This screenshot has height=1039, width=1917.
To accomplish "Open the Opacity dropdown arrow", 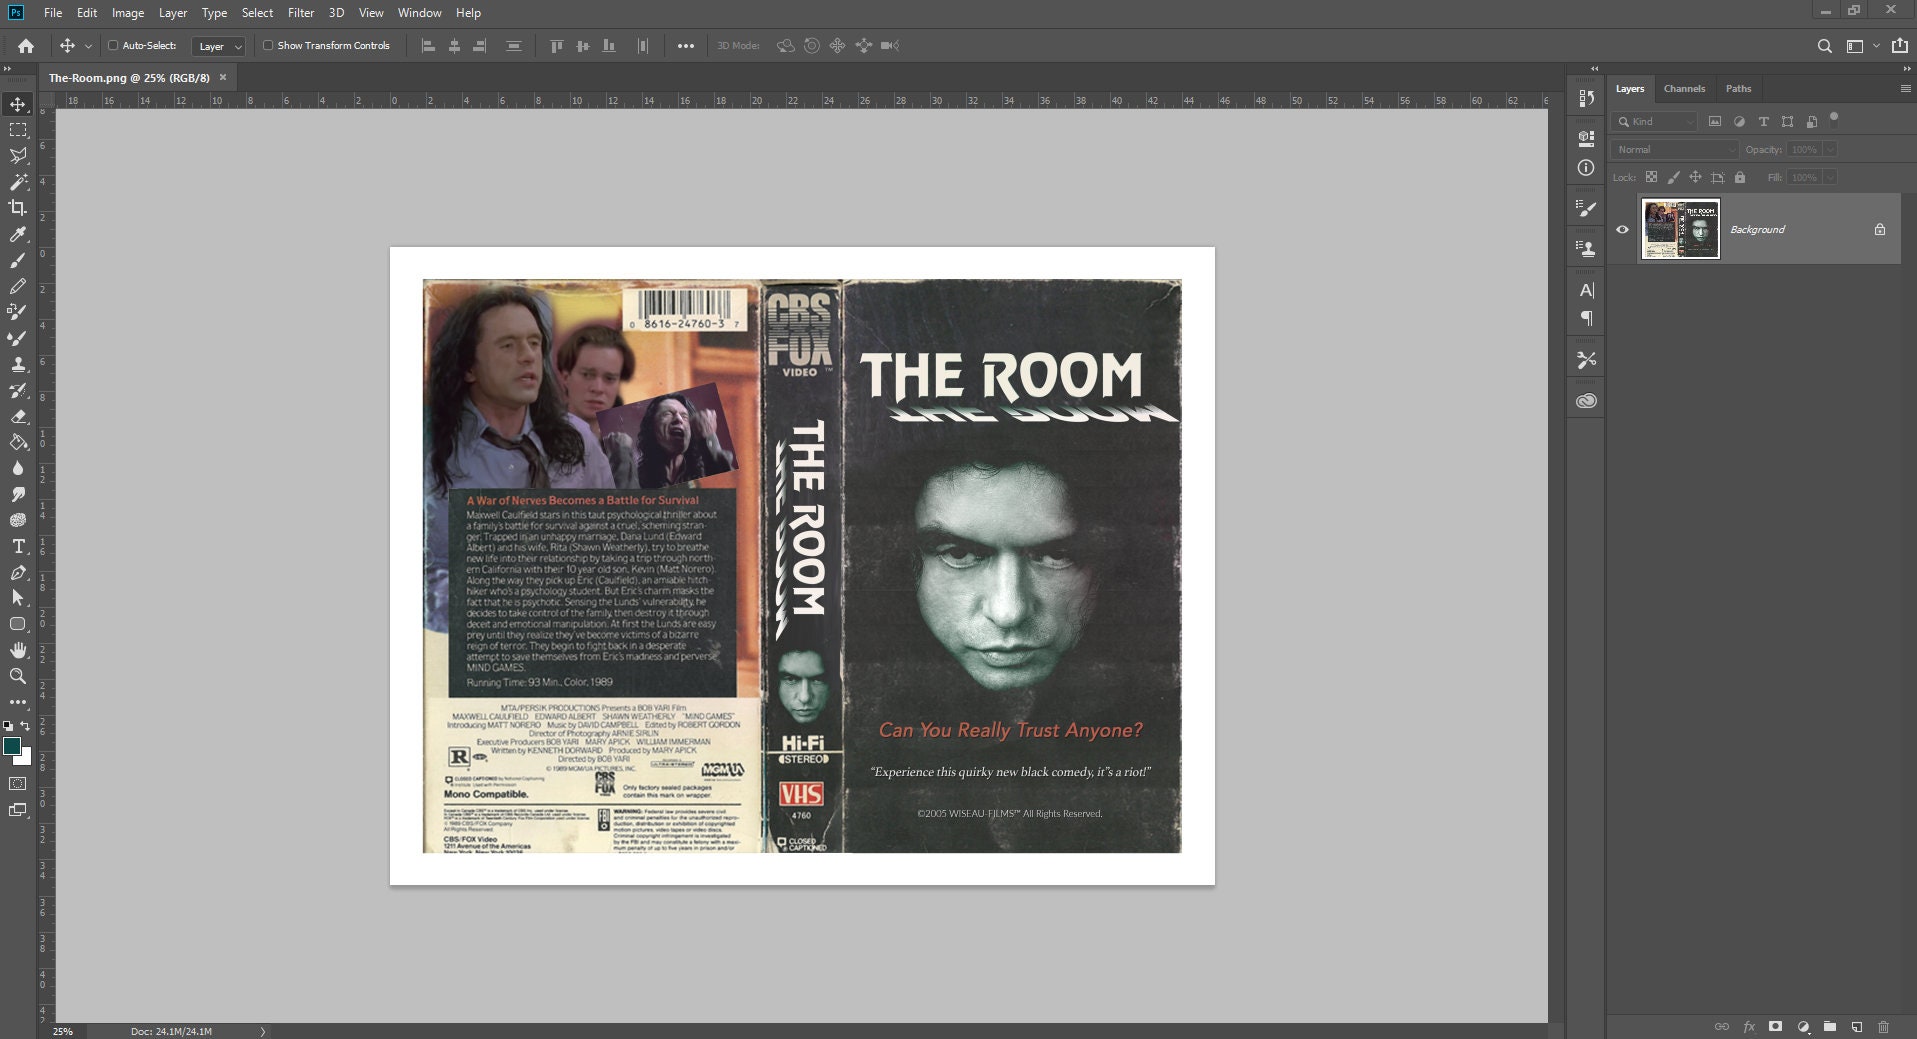I will click(1831, 149).
